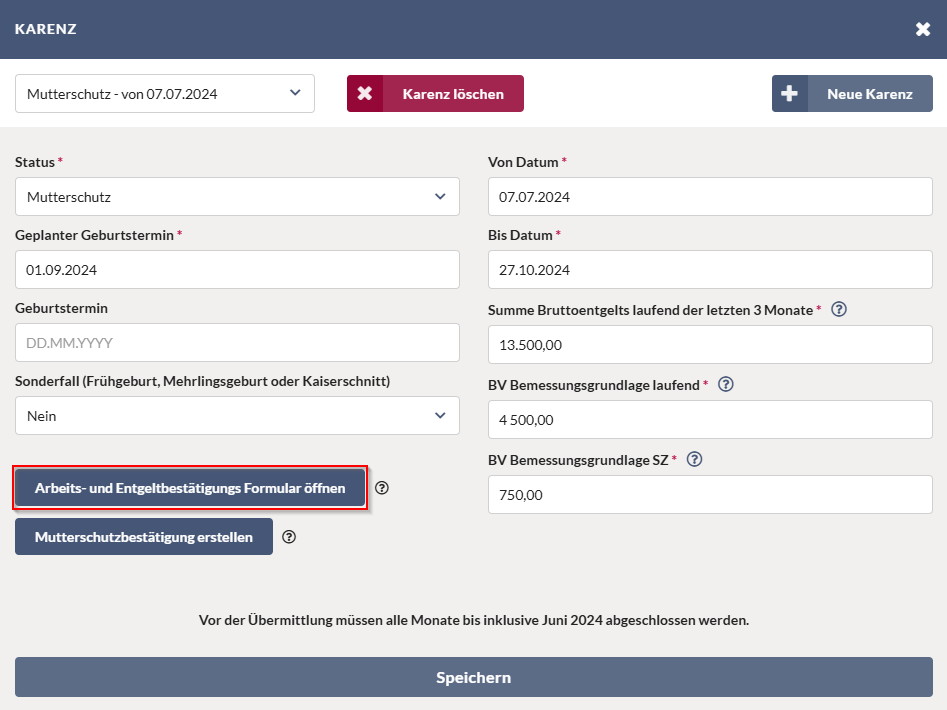Click the Bis Datum field
Image resolution: width=947 pixels, height=710 pixels.
(x=710, y=270)
